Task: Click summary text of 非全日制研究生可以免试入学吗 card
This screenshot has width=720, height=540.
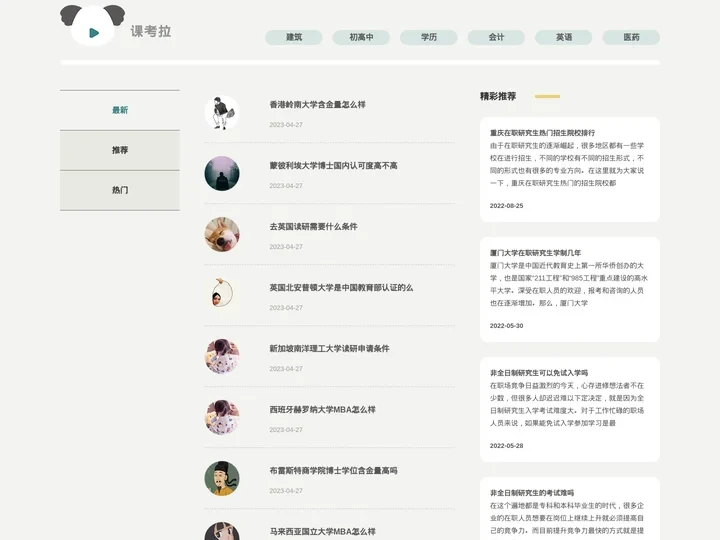Action: [x=567, y=404]
